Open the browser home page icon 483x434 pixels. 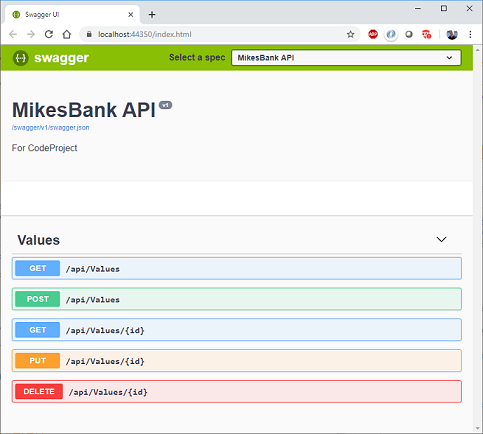[x=67, y=34]
